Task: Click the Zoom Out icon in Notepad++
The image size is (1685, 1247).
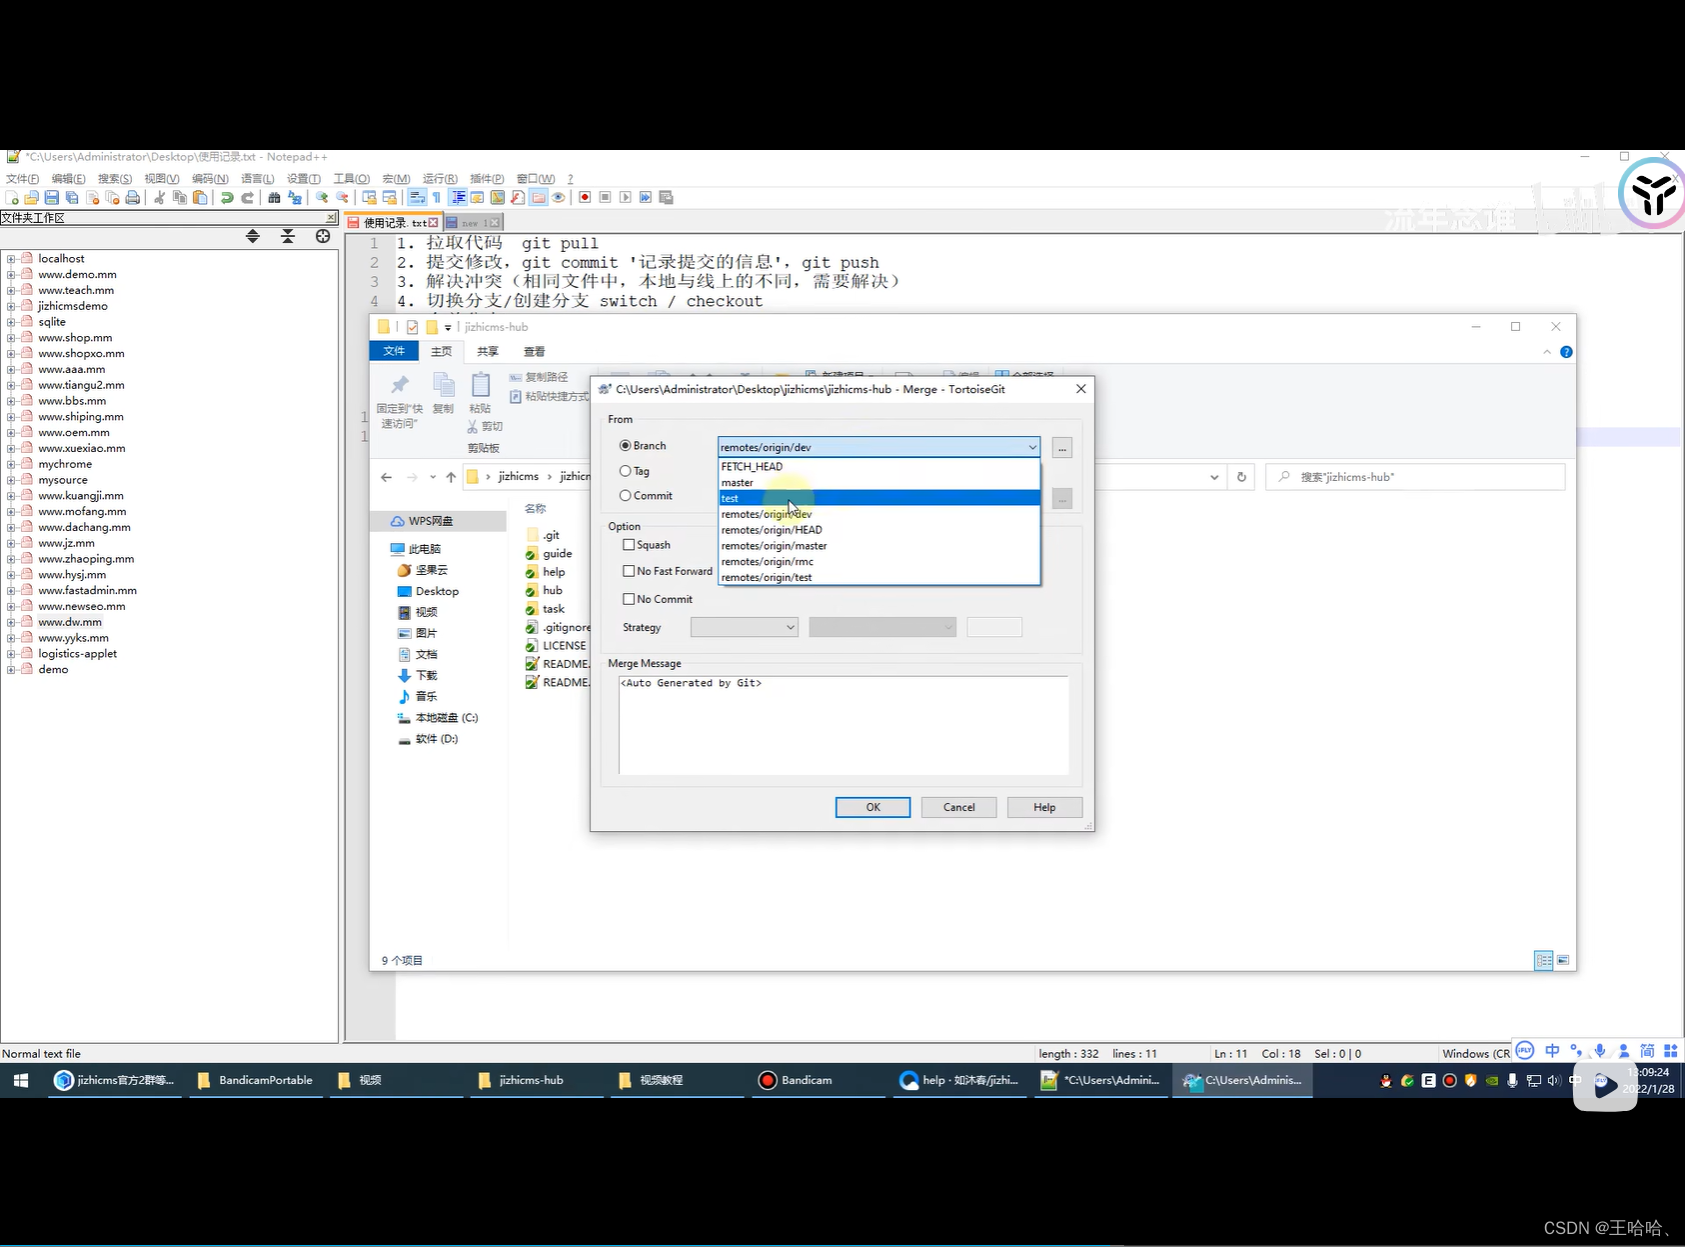Action: 342,198
